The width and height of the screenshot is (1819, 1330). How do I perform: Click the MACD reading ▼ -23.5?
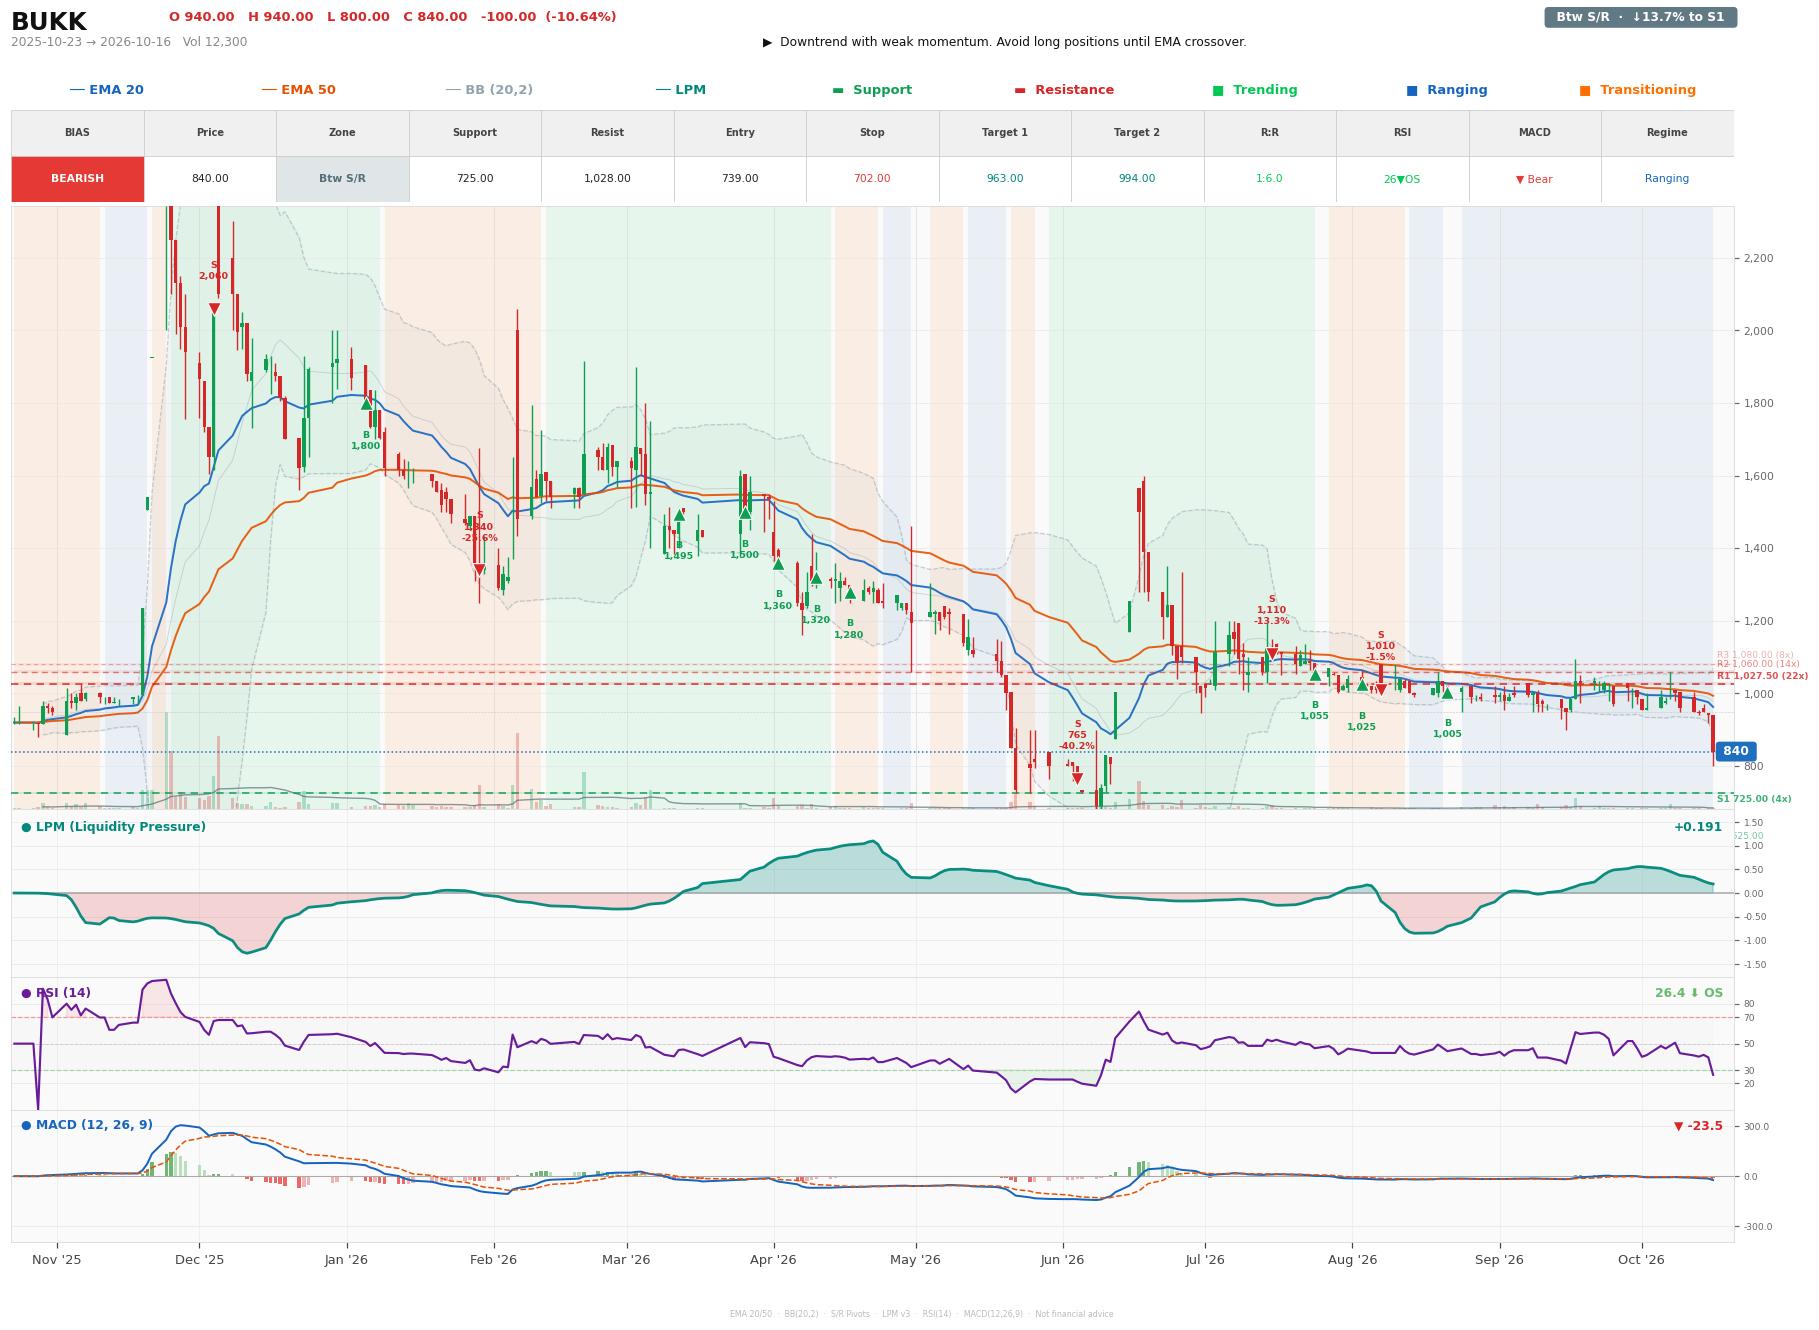1698,1126
